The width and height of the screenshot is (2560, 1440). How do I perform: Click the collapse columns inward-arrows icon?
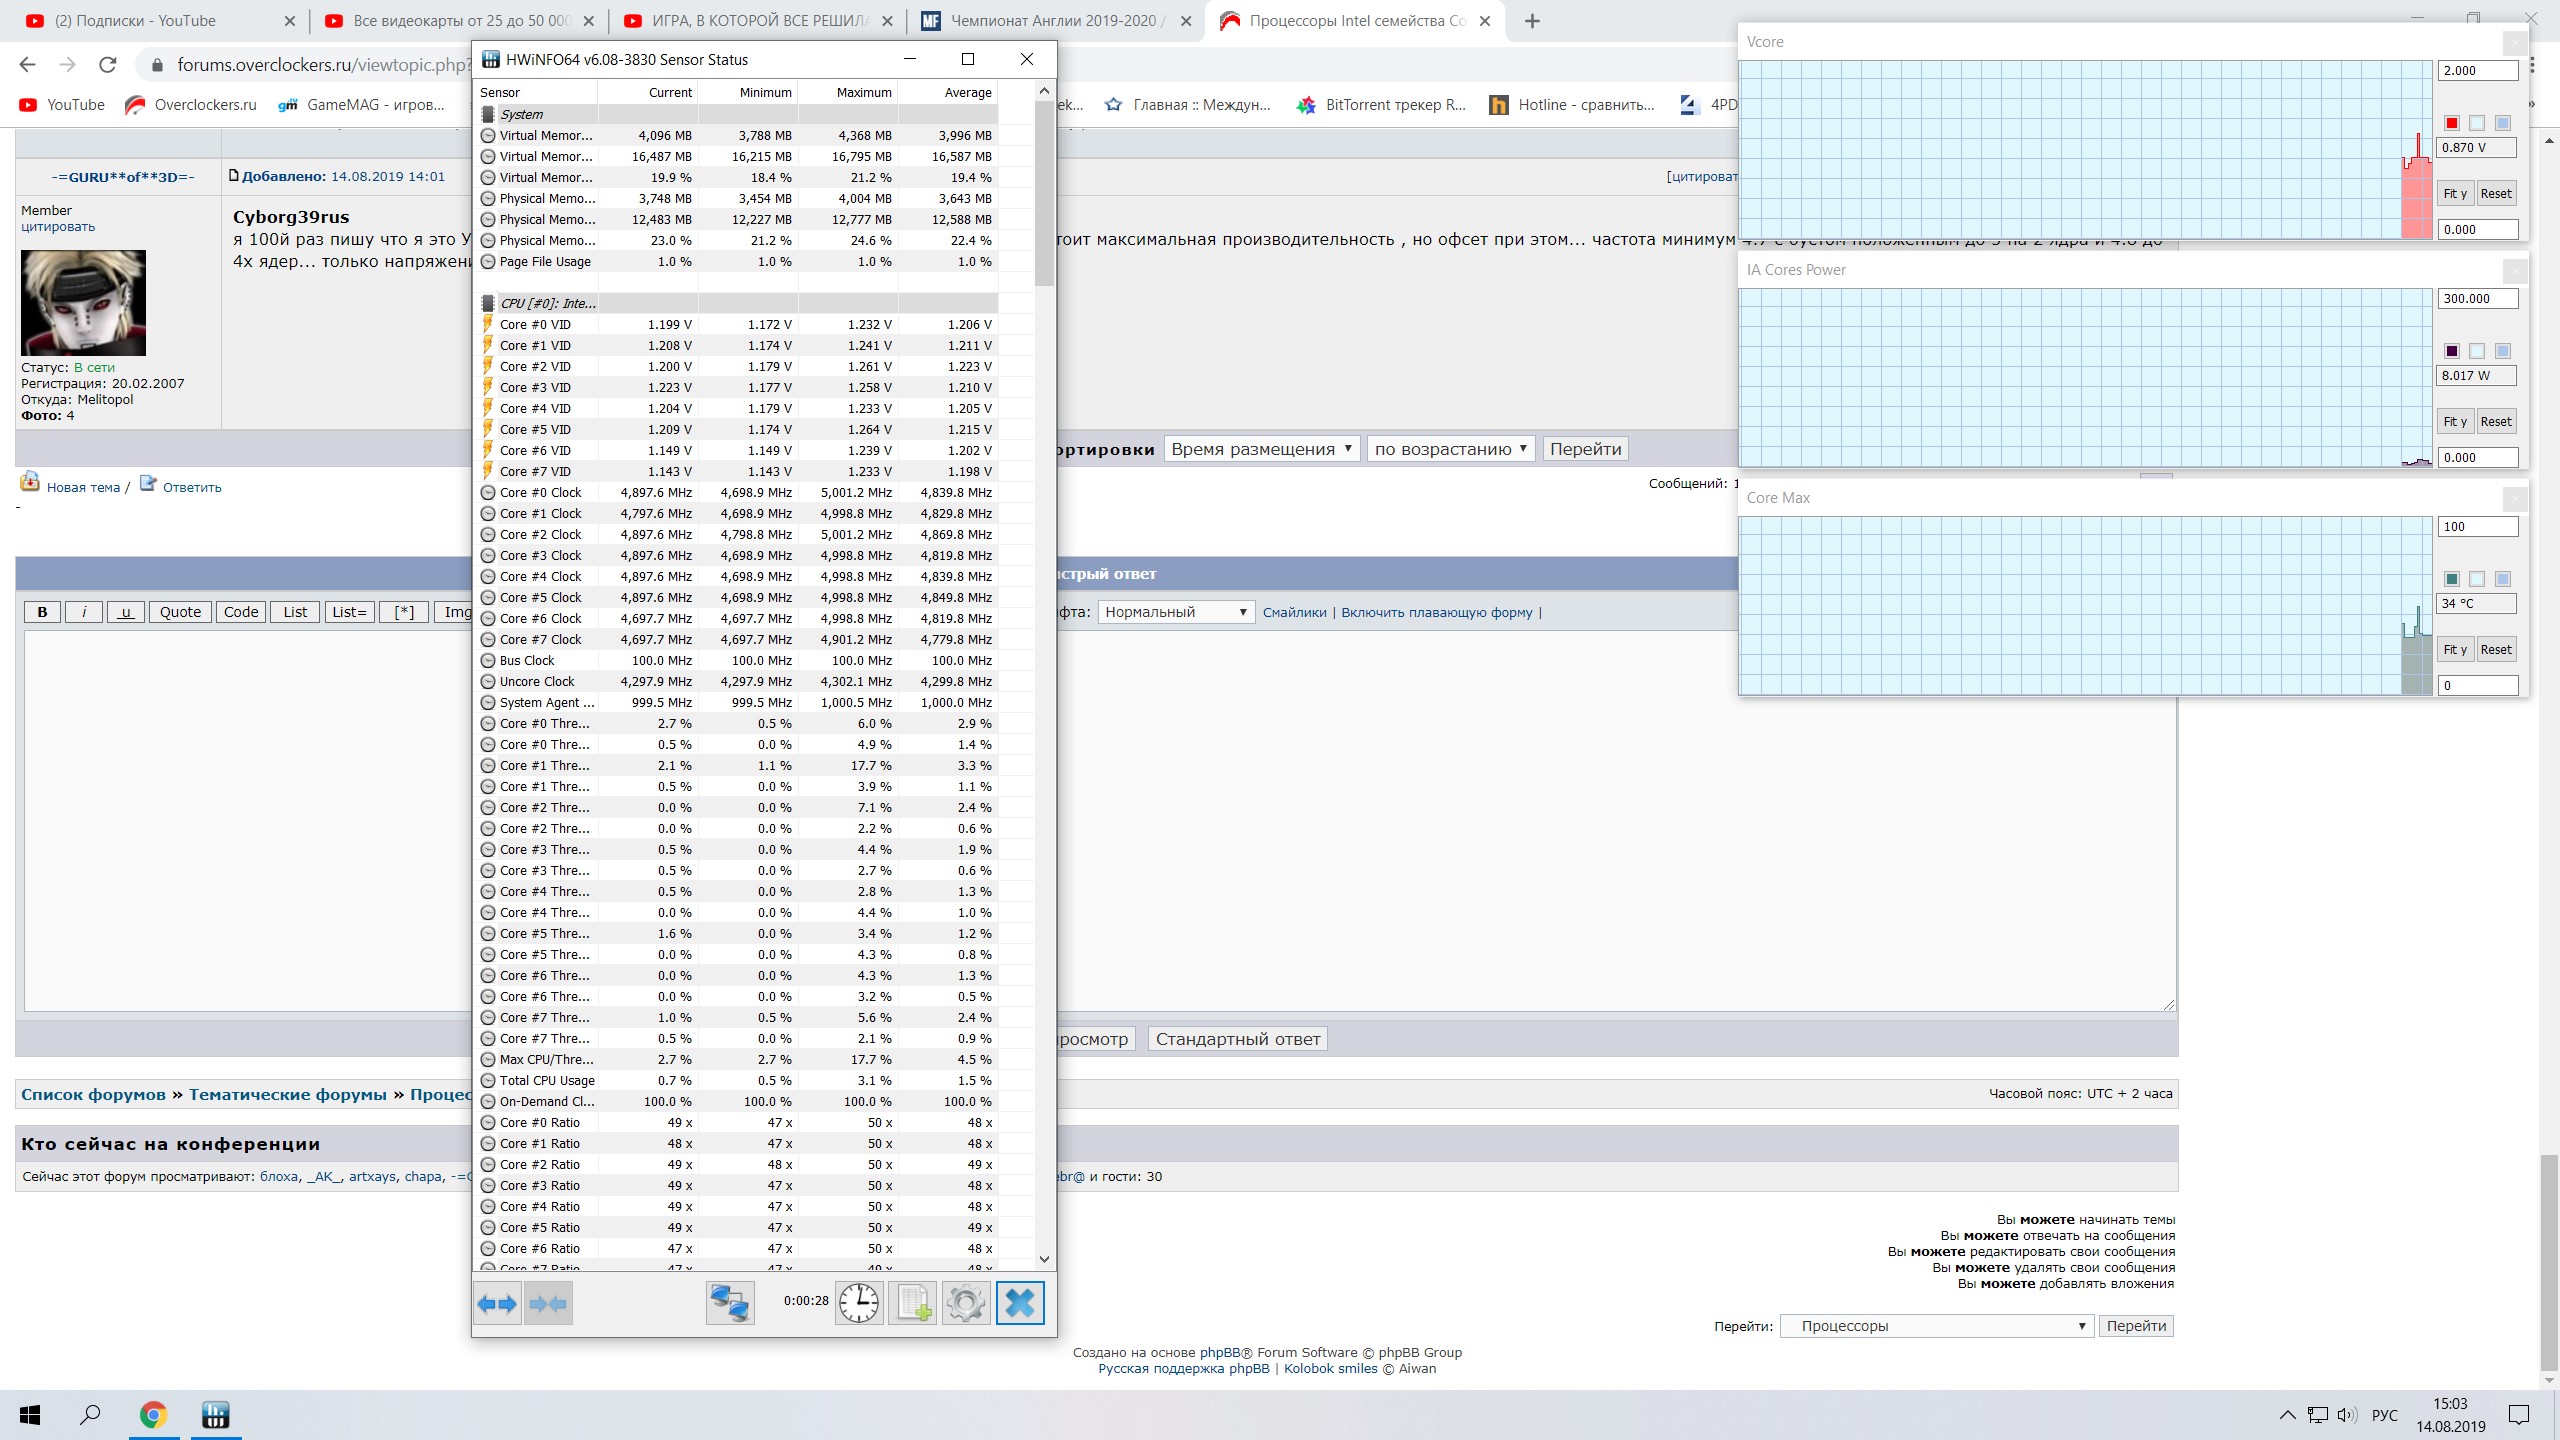548,1303
